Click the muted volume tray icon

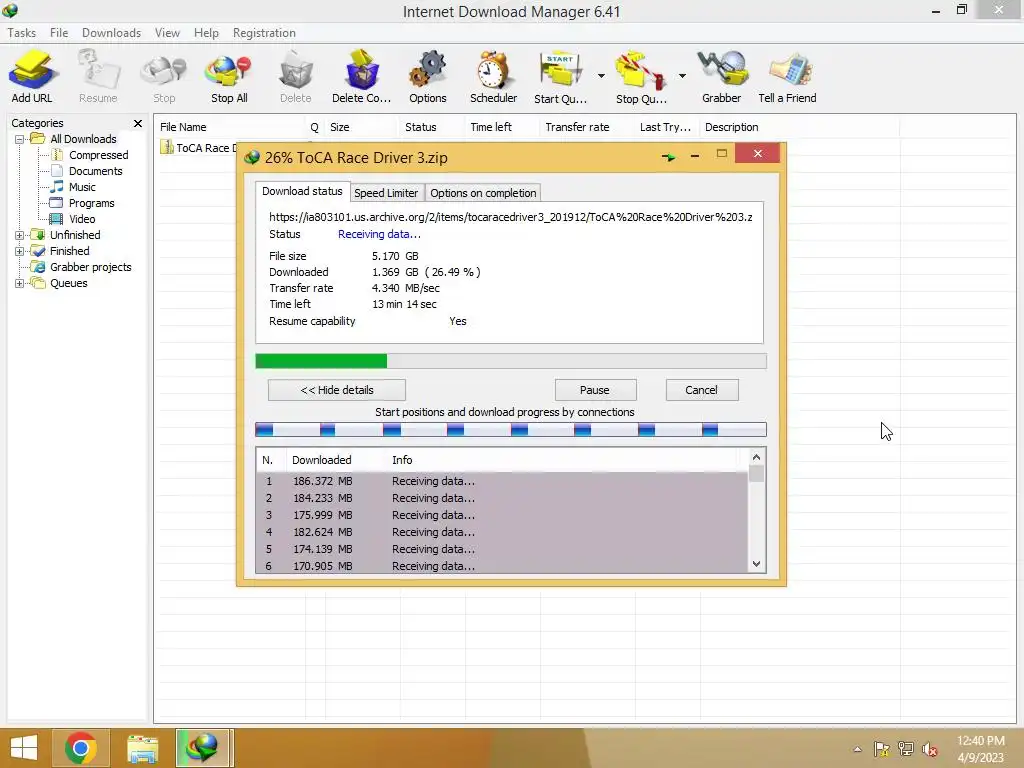930,750
